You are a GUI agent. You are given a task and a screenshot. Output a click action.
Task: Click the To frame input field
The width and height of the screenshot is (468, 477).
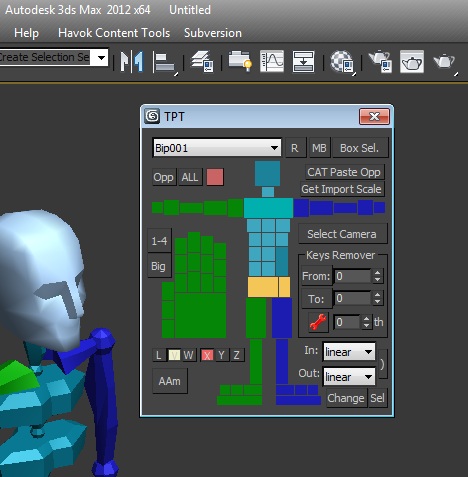pos(353,298)
